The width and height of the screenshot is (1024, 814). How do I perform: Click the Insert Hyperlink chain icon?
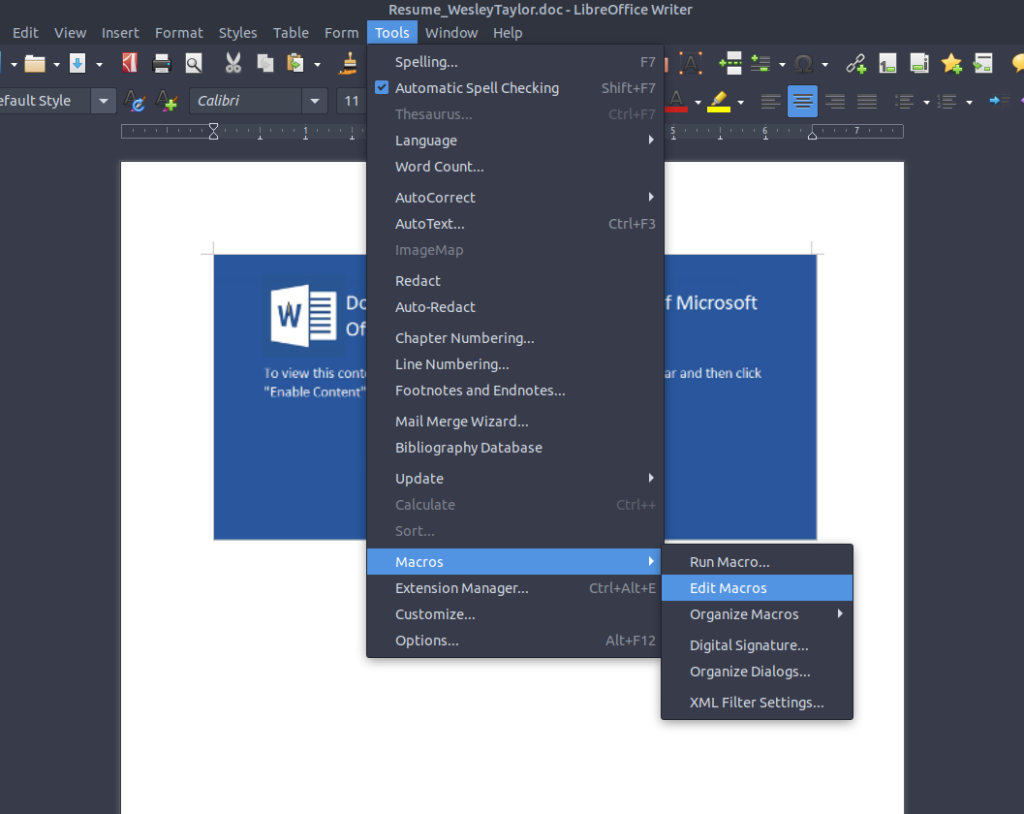point(856,63)
